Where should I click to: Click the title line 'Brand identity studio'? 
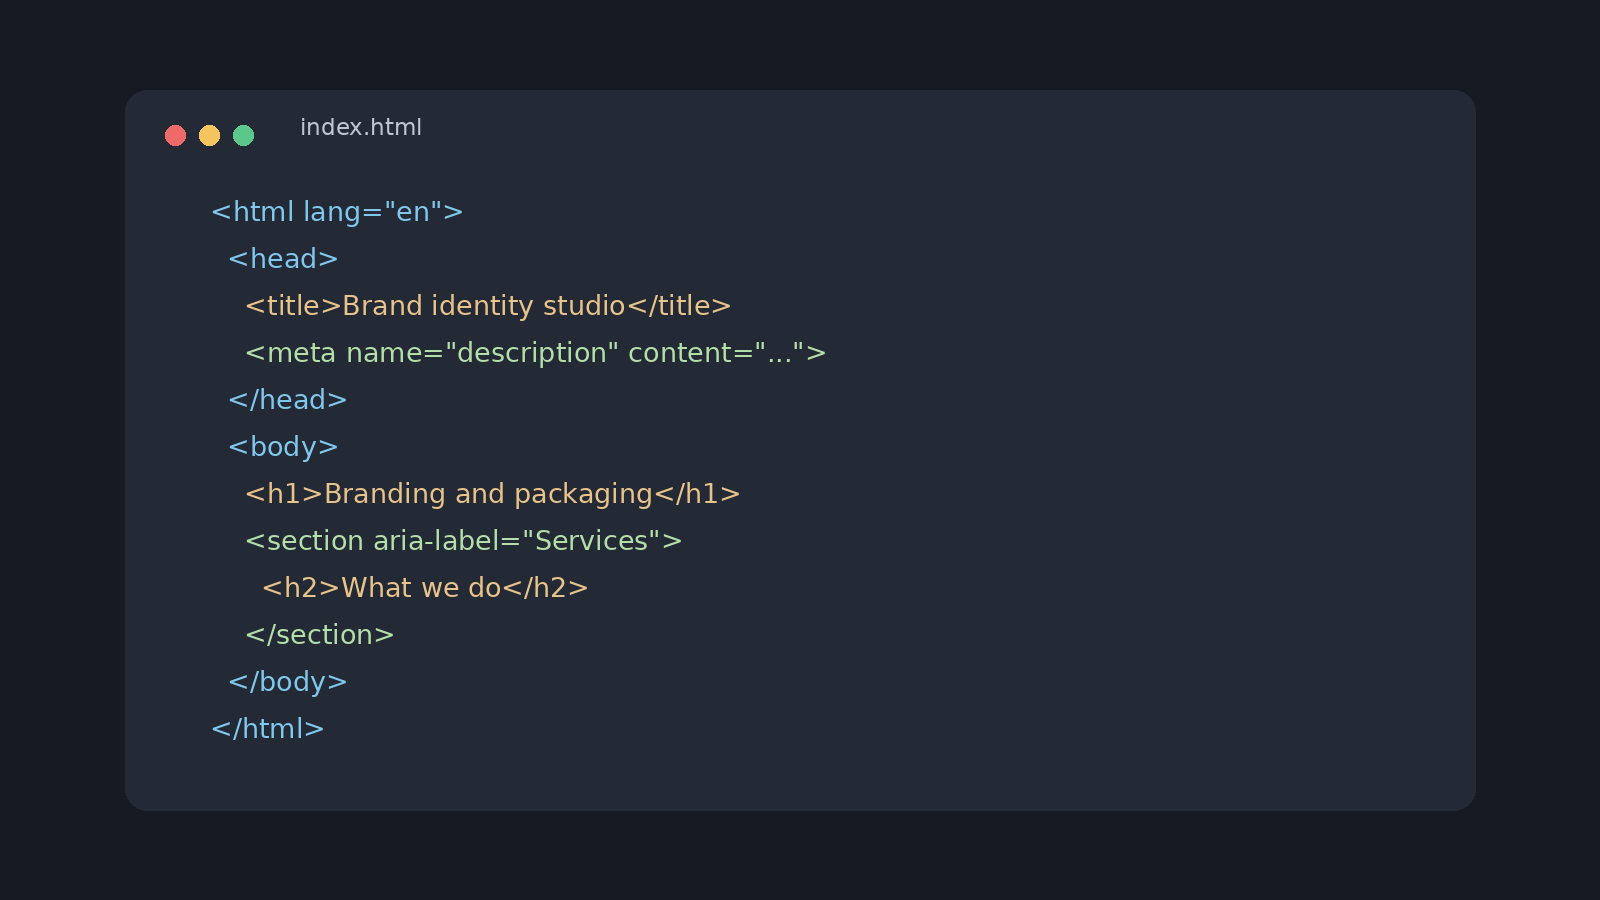(488, 306)
